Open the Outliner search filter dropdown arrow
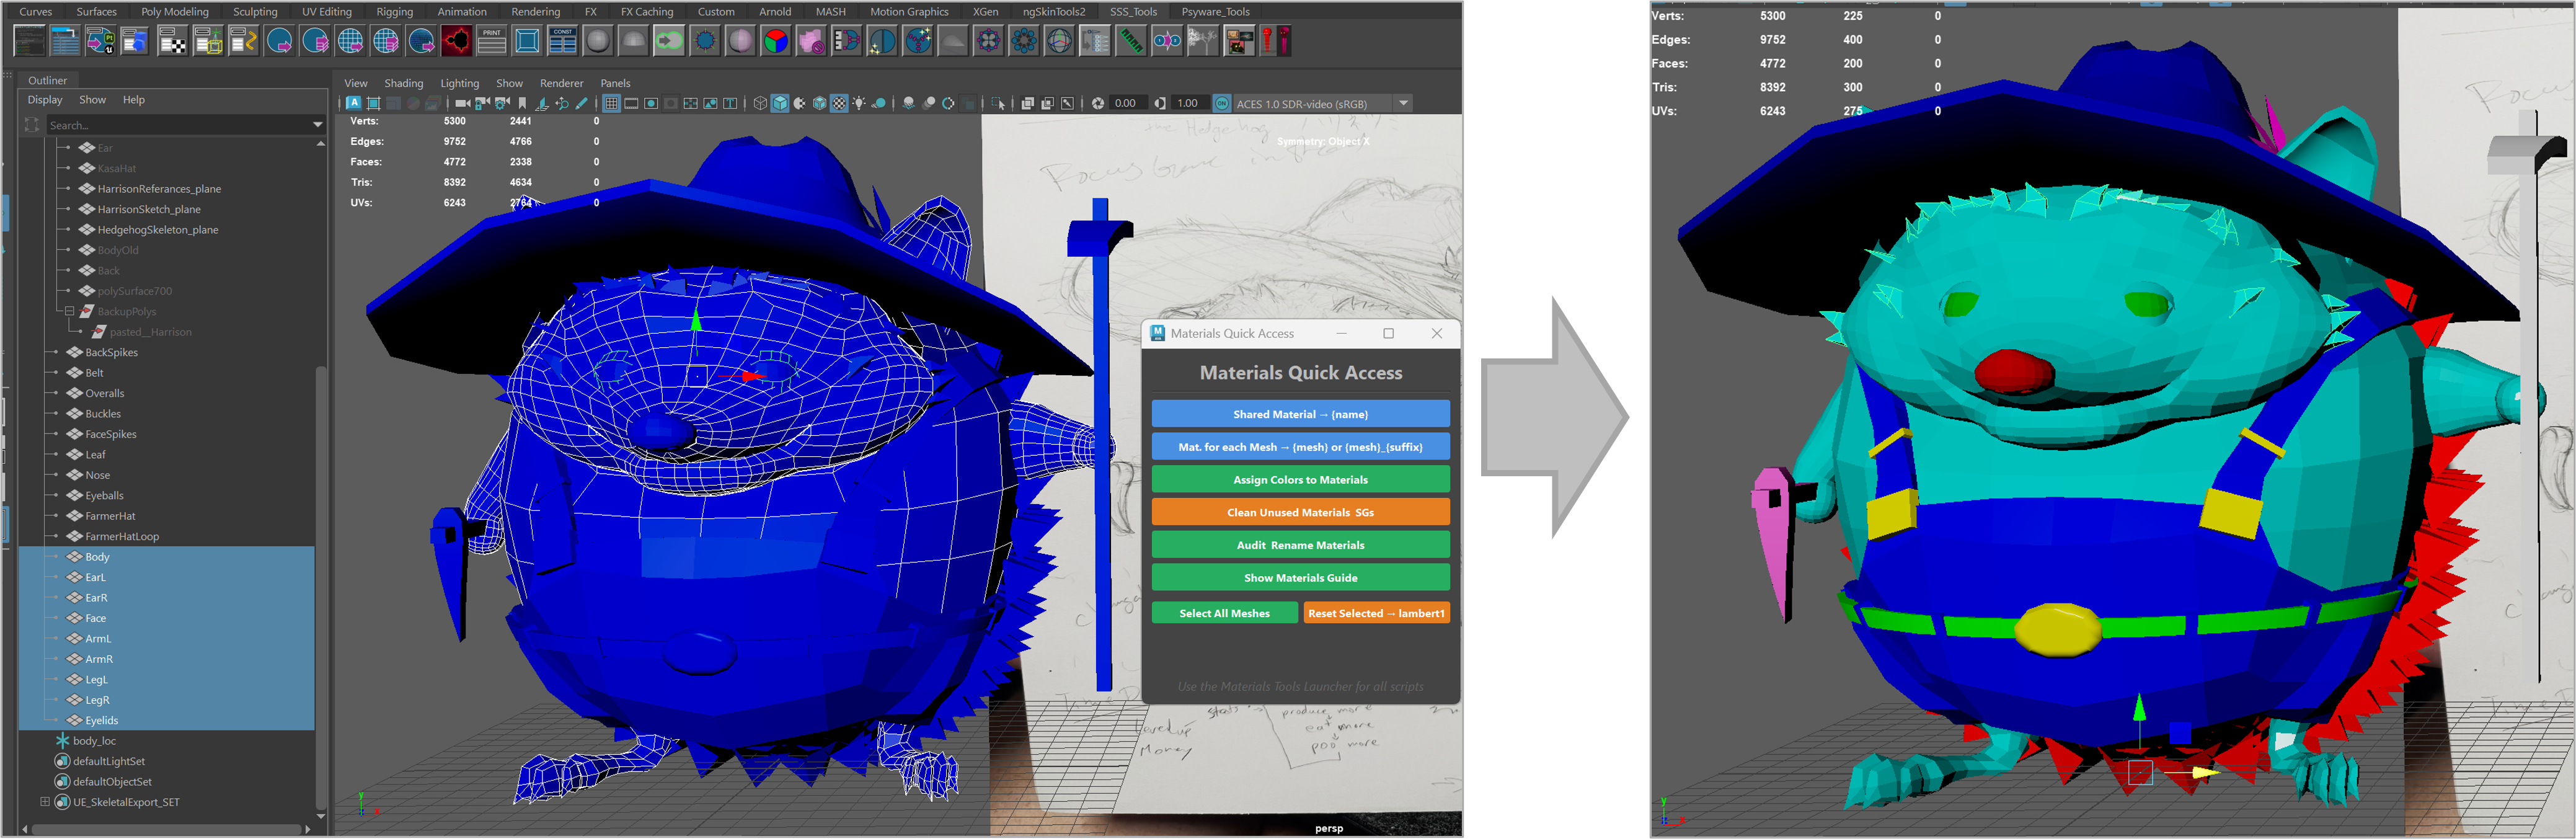Image resolution: width=2576 pixels, height=839 pixels. [318, 125]
